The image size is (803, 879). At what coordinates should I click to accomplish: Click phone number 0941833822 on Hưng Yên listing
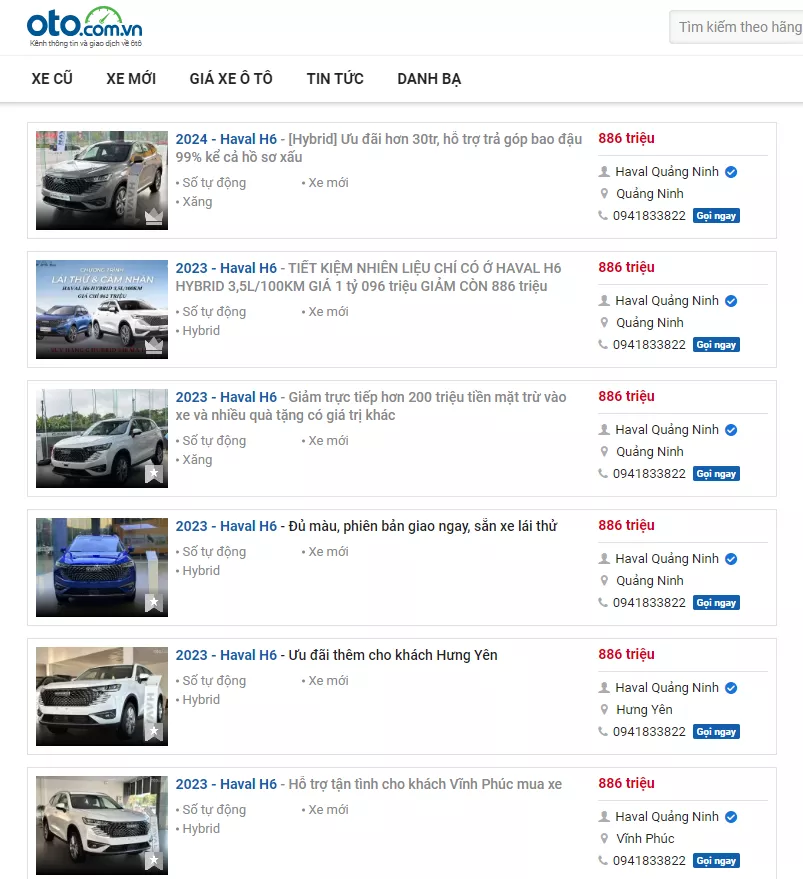(649, 732)
